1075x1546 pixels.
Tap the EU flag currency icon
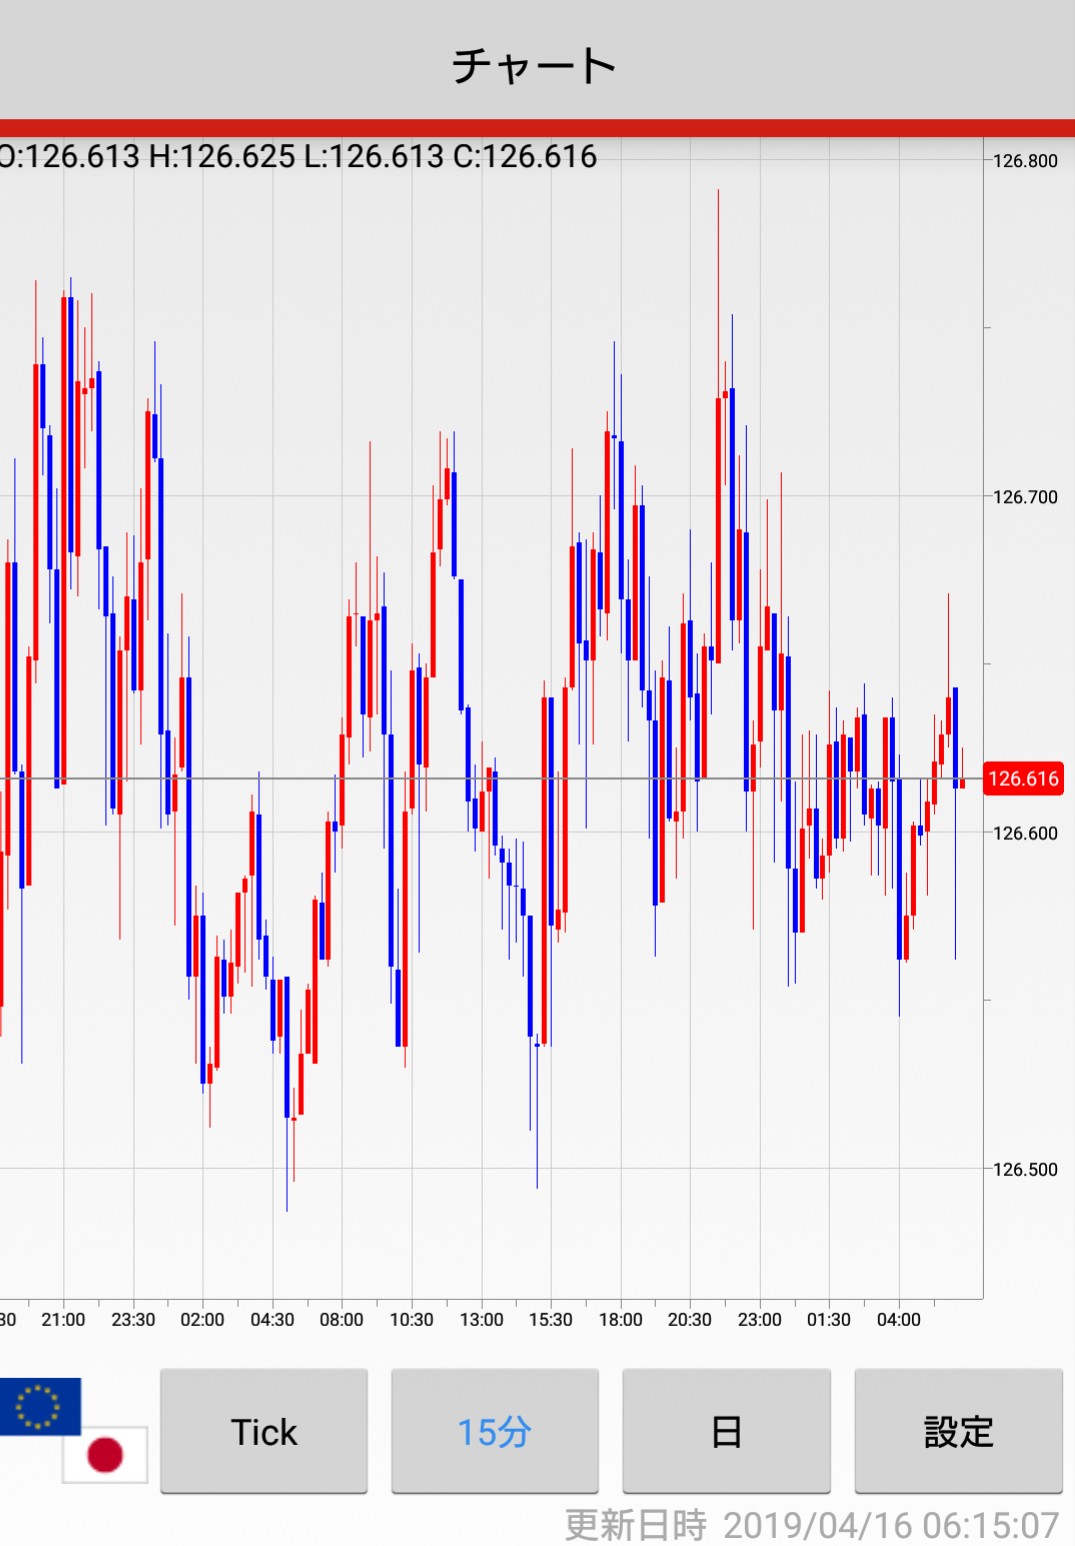click(x=39, y=1406)
